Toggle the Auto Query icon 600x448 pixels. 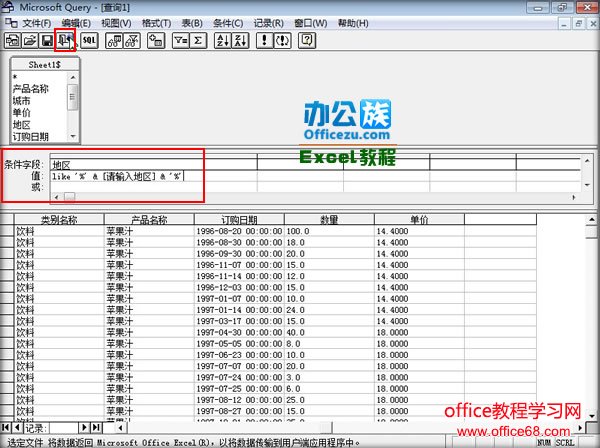282,41
